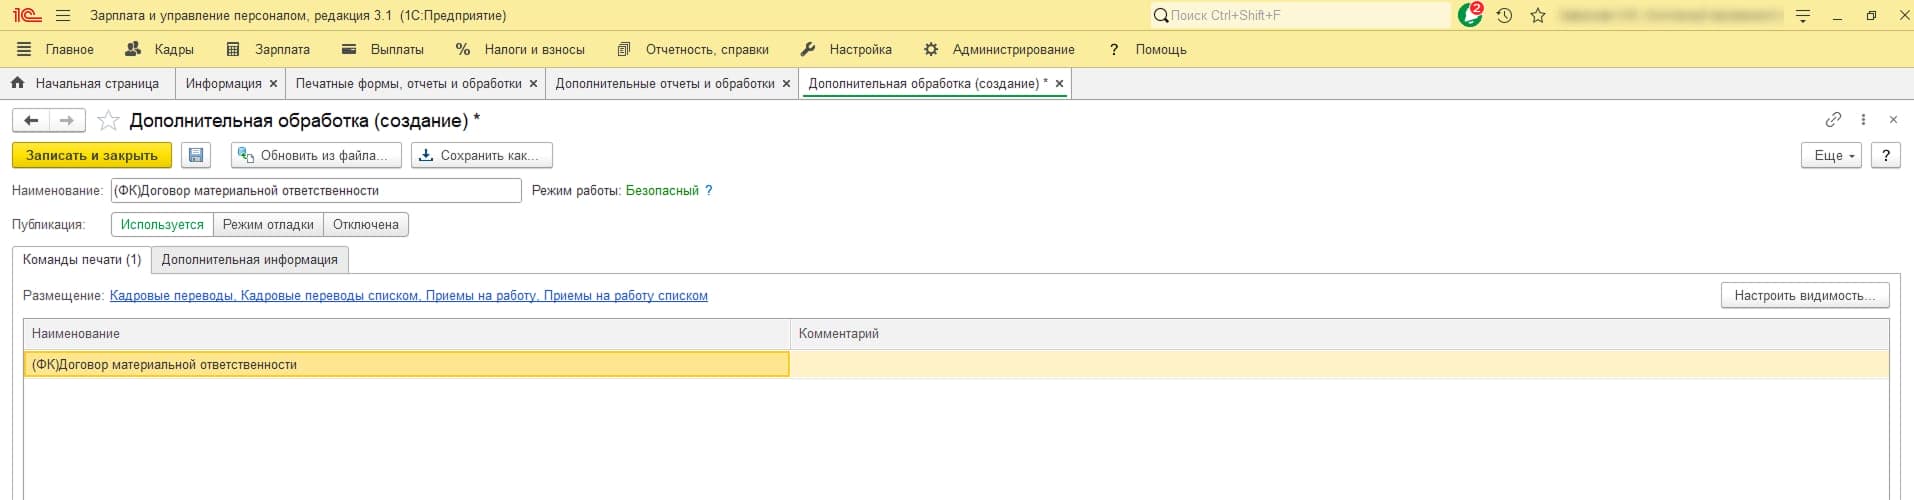Open the service settings lines icon
The width and height of the screenshot is (1914, 500).
tap(1803, 15)
